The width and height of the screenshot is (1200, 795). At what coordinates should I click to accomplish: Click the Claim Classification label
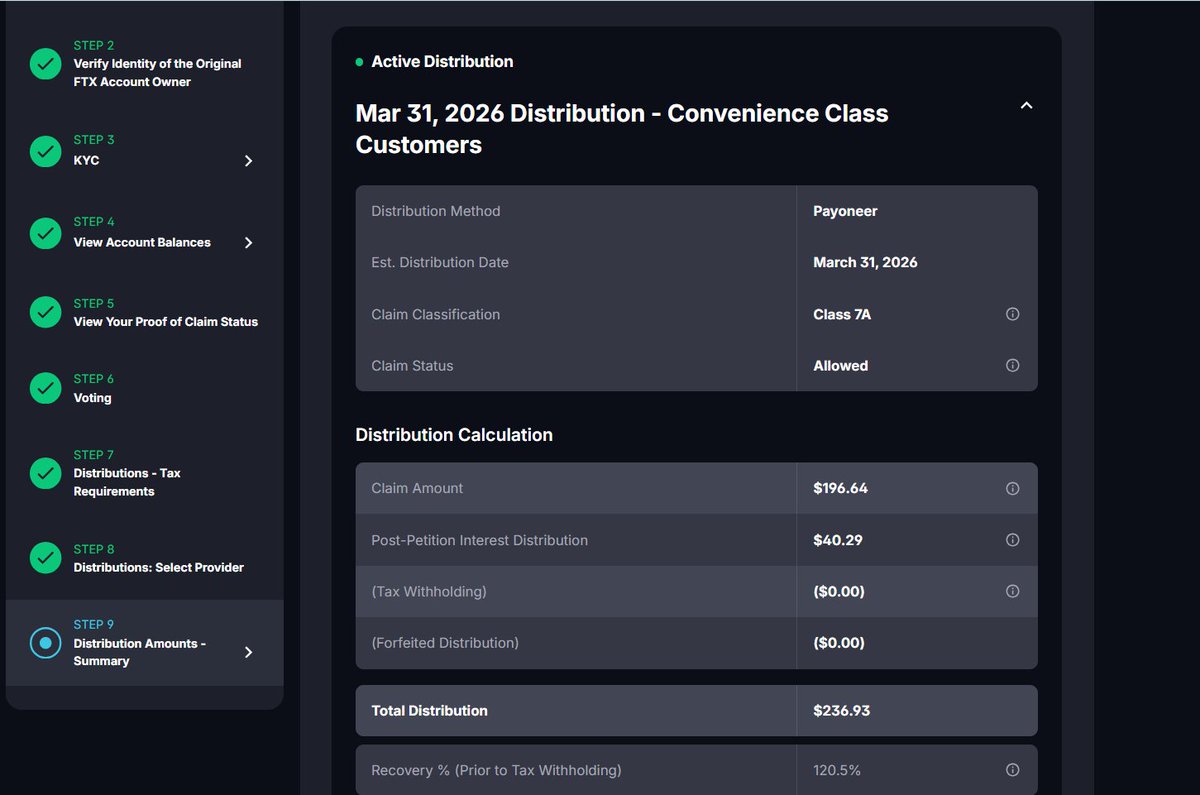click(435, 314)
